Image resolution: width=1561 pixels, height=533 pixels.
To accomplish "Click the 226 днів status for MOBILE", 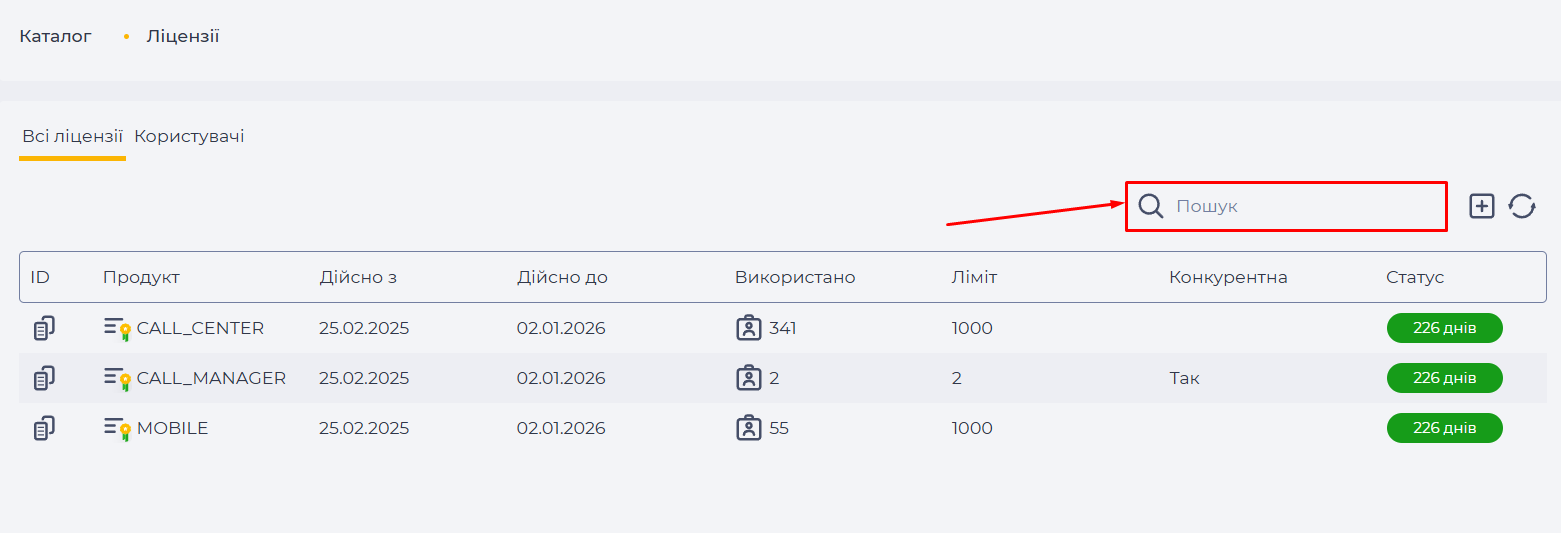I will [x=1444, y=428].
